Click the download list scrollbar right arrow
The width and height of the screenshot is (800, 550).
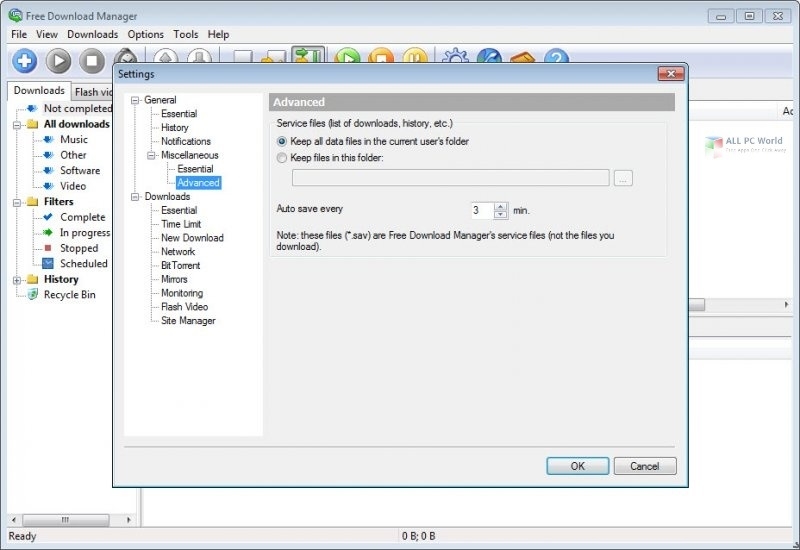tap(786, 305)
